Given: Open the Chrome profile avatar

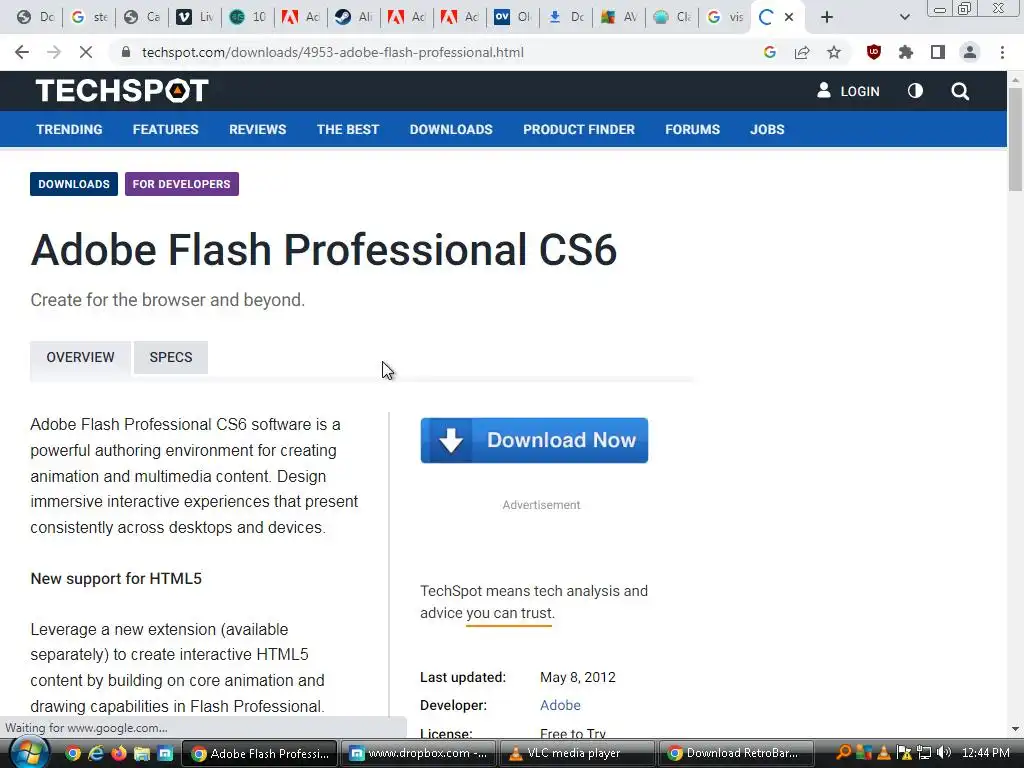Looking at the screenshot, I should point(970,52).
